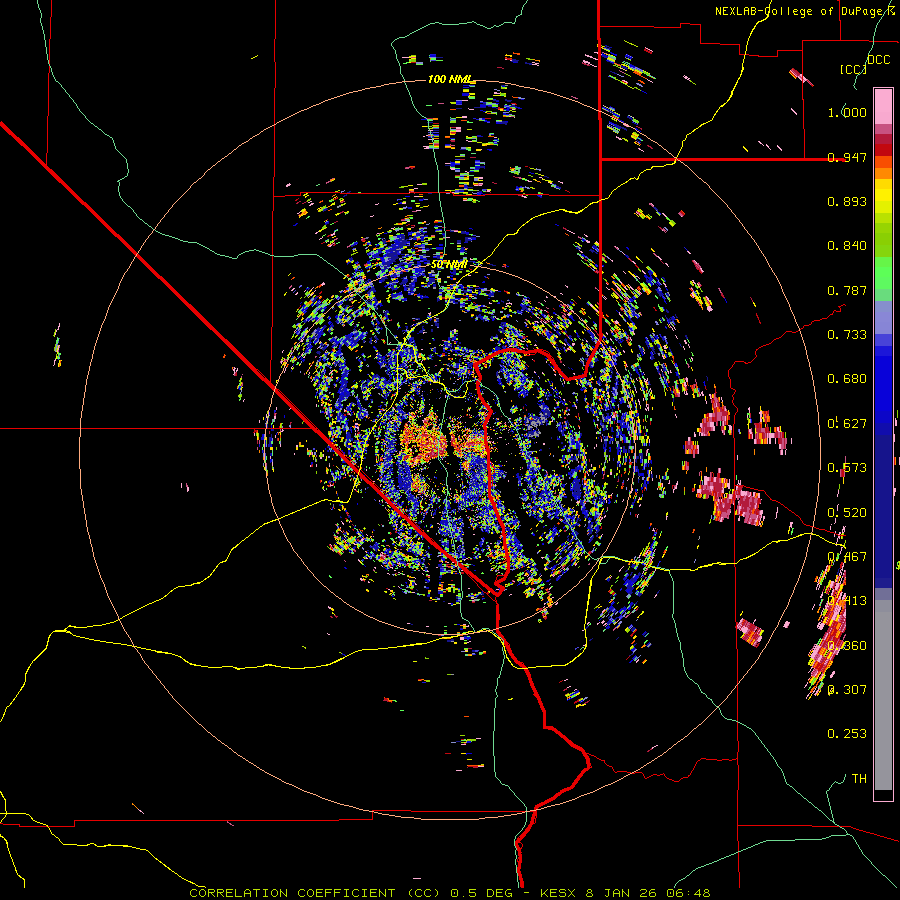Select the 0.893 legend value
This screenshot has width=900, height=900.
pos(847,201)
